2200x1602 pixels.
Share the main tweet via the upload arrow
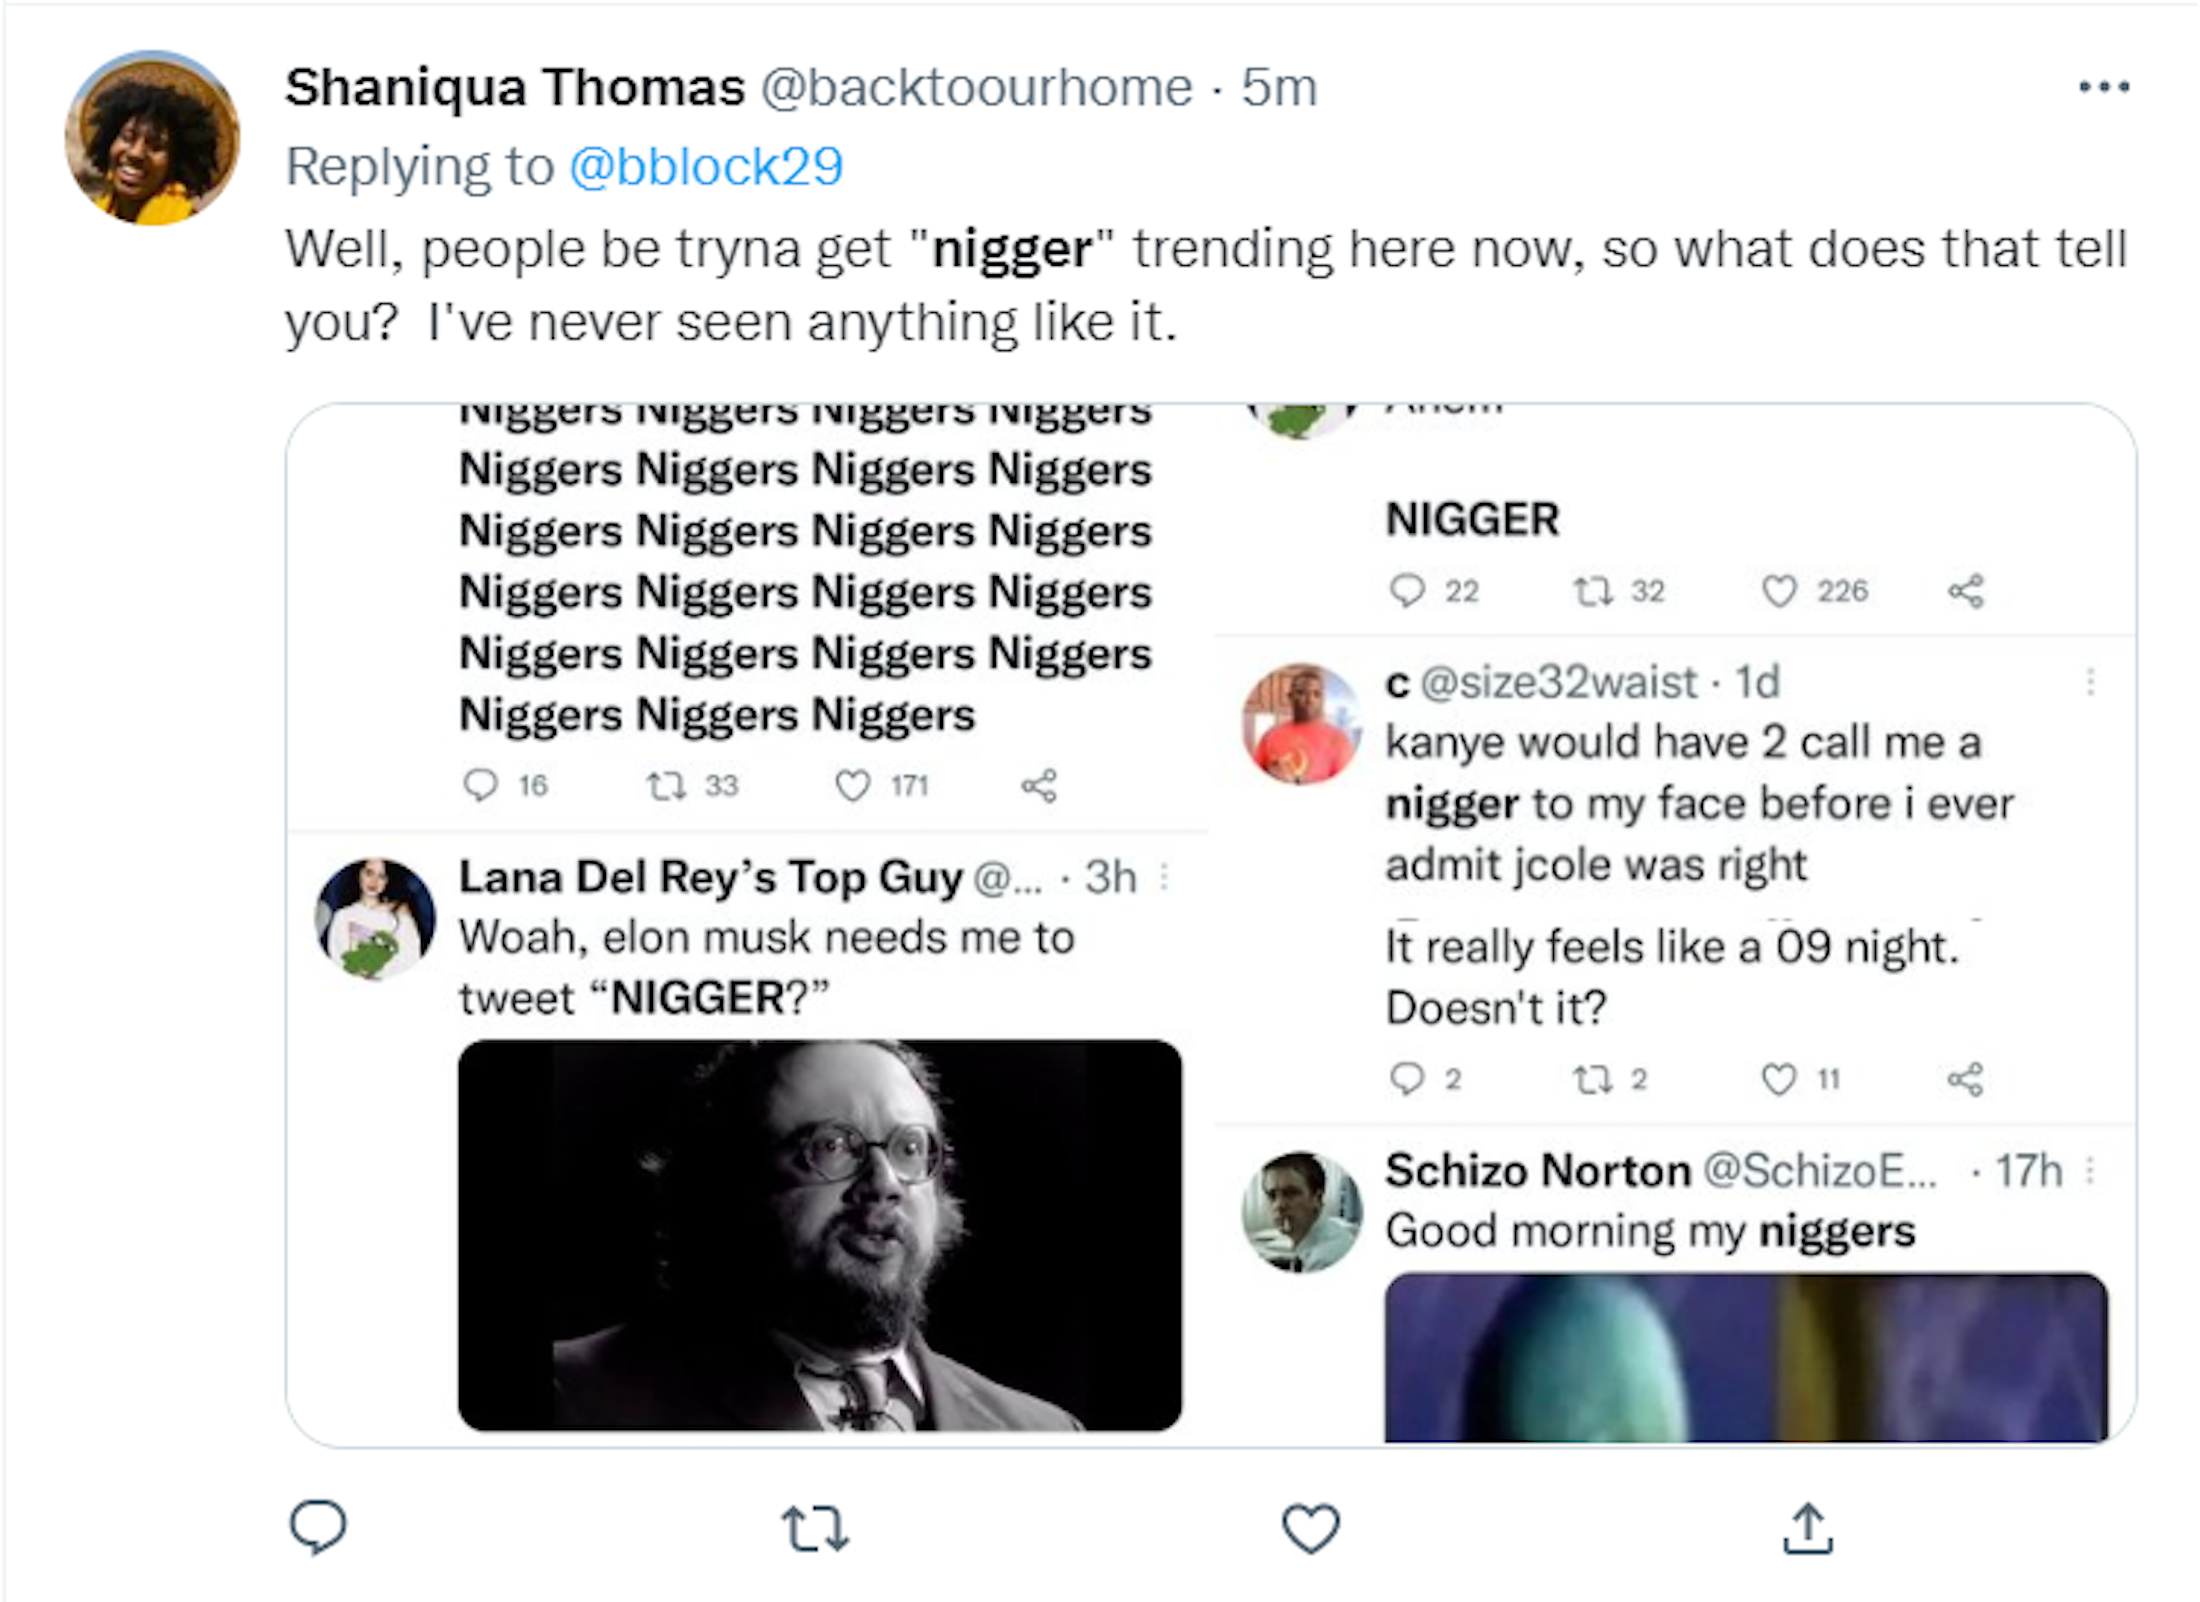tap(1807, 1529)
